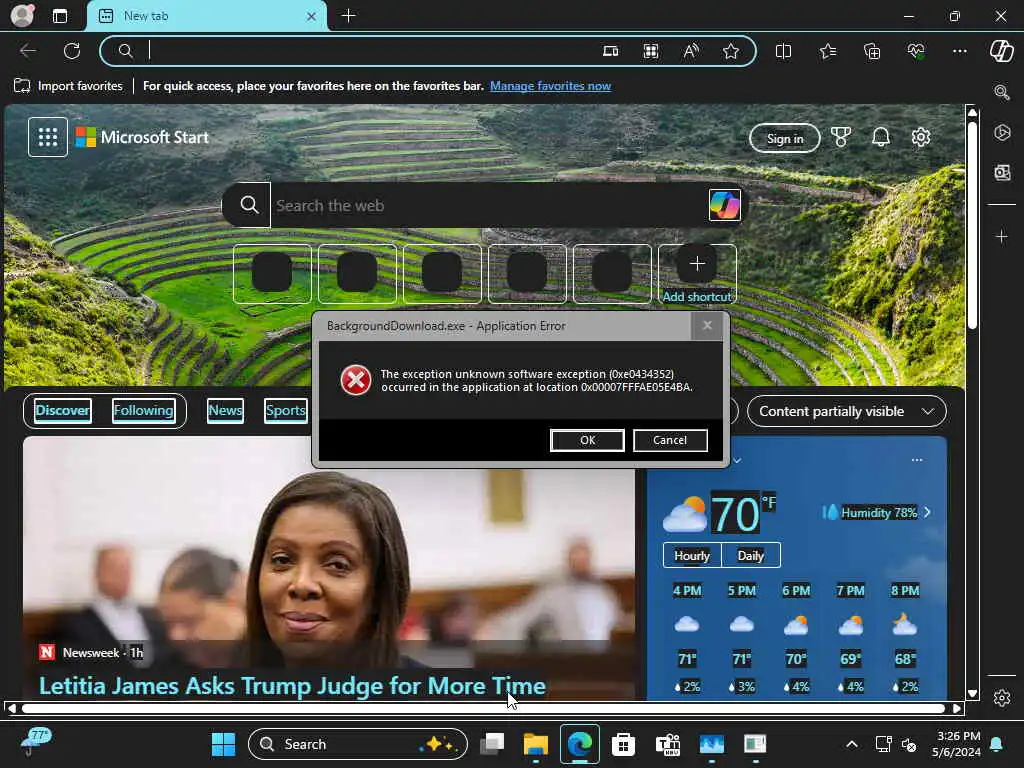
Task: Close the Application Error dialog
Action: pyautogui.click(x=707, y=325)
